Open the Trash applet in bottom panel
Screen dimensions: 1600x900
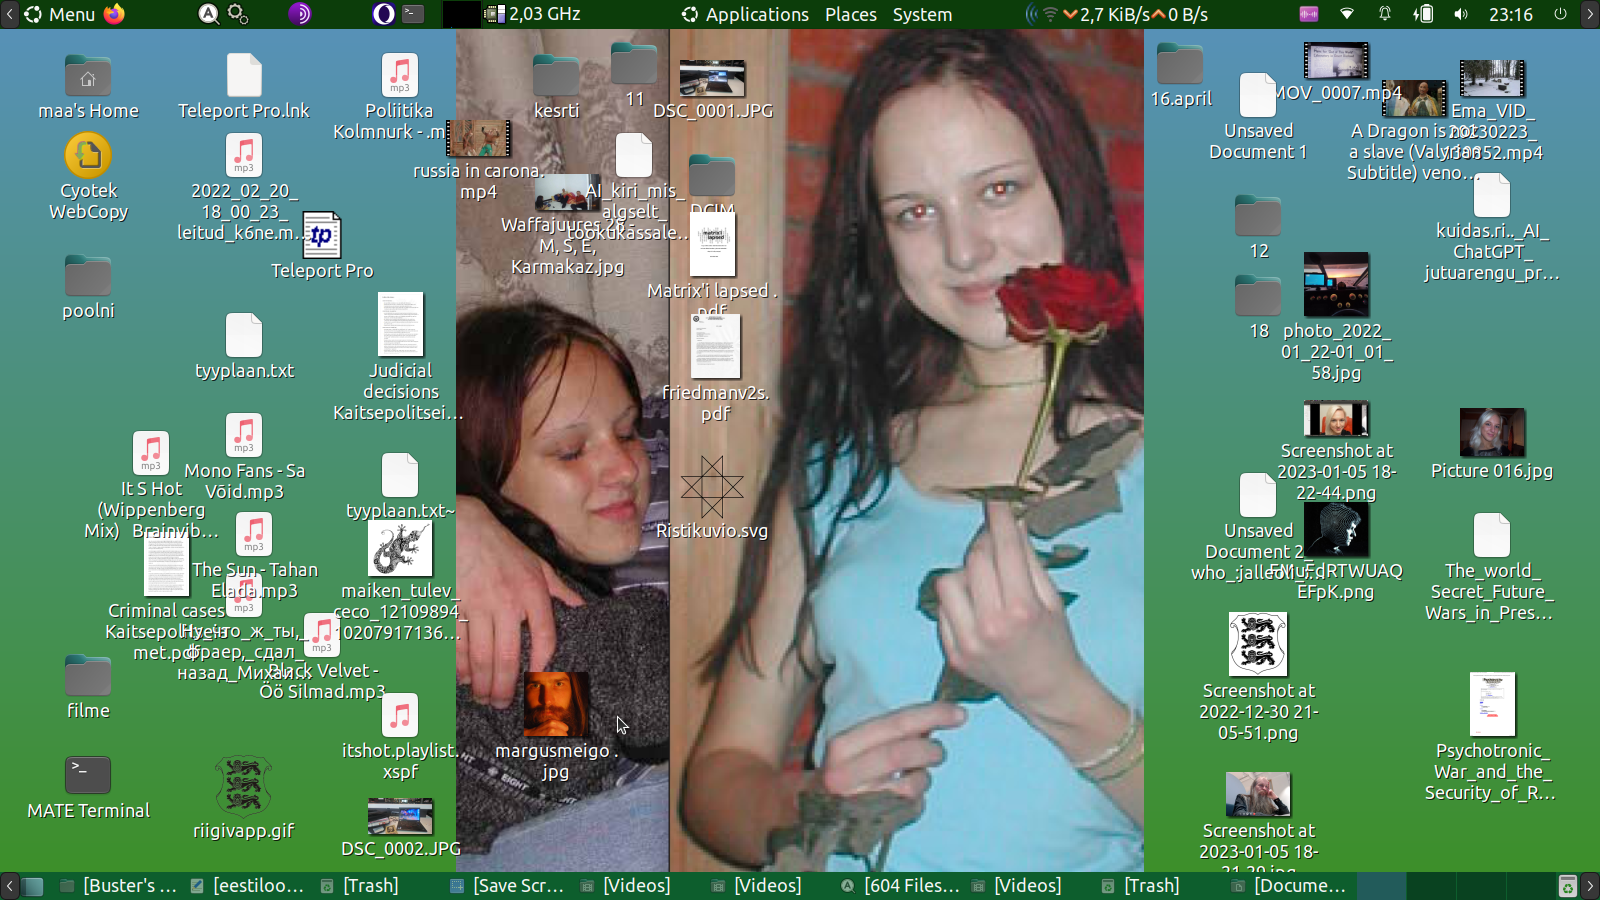coord(1567,886)
